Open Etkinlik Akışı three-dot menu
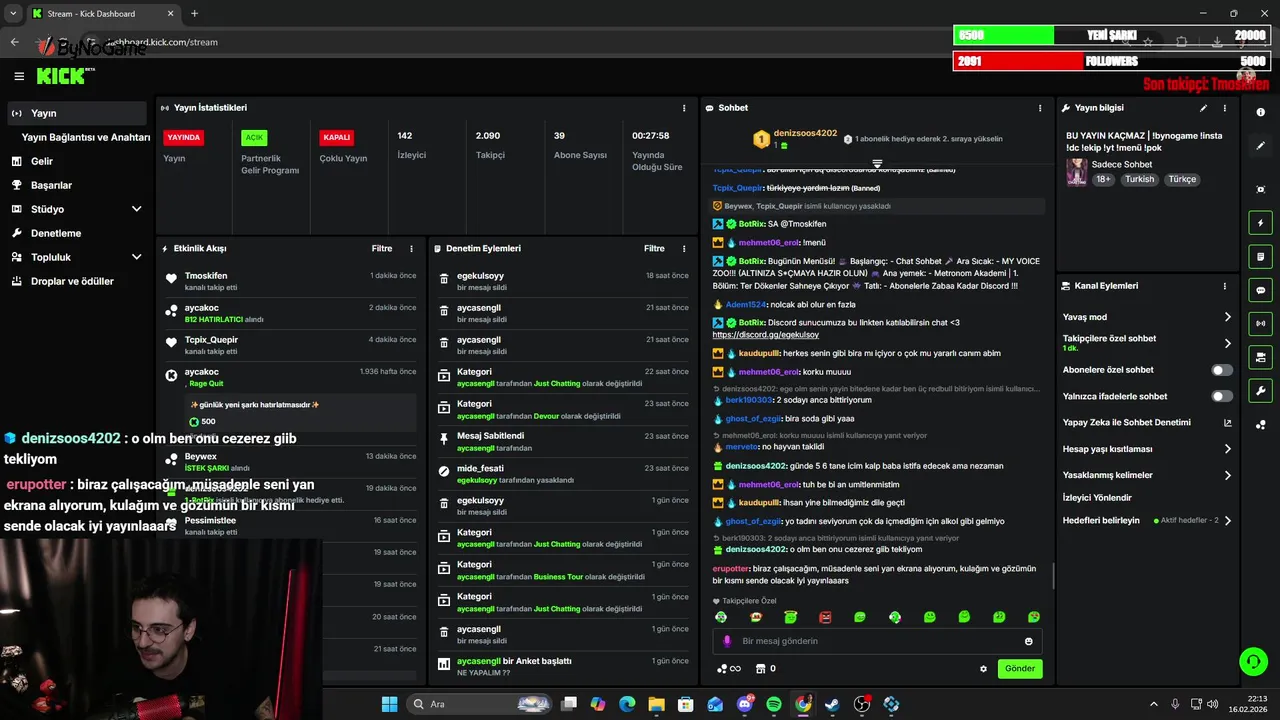 pos(411,248)
